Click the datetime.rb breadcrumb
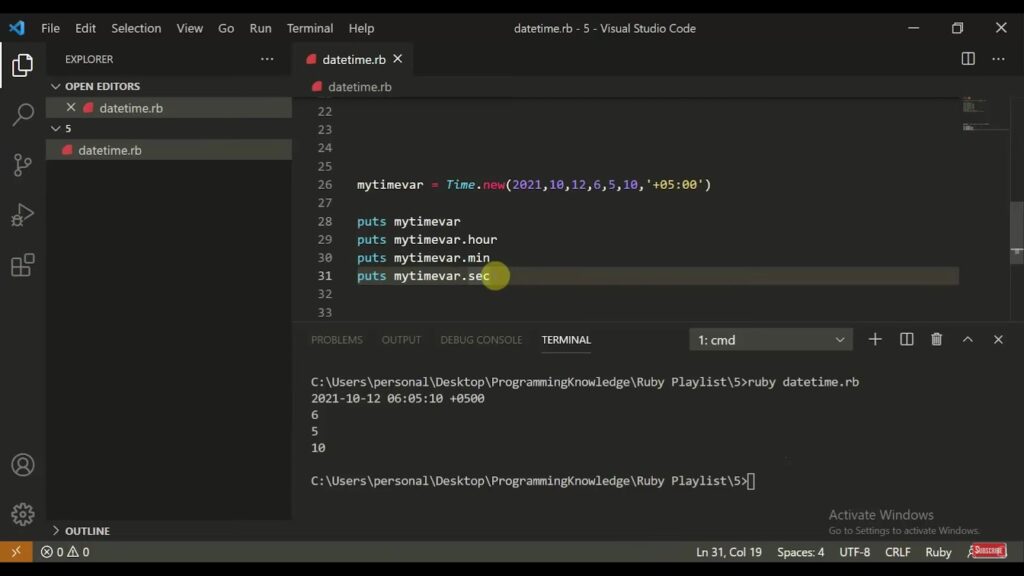The height and width of the screenshot is (576, 1024). (x=359, y=87)
